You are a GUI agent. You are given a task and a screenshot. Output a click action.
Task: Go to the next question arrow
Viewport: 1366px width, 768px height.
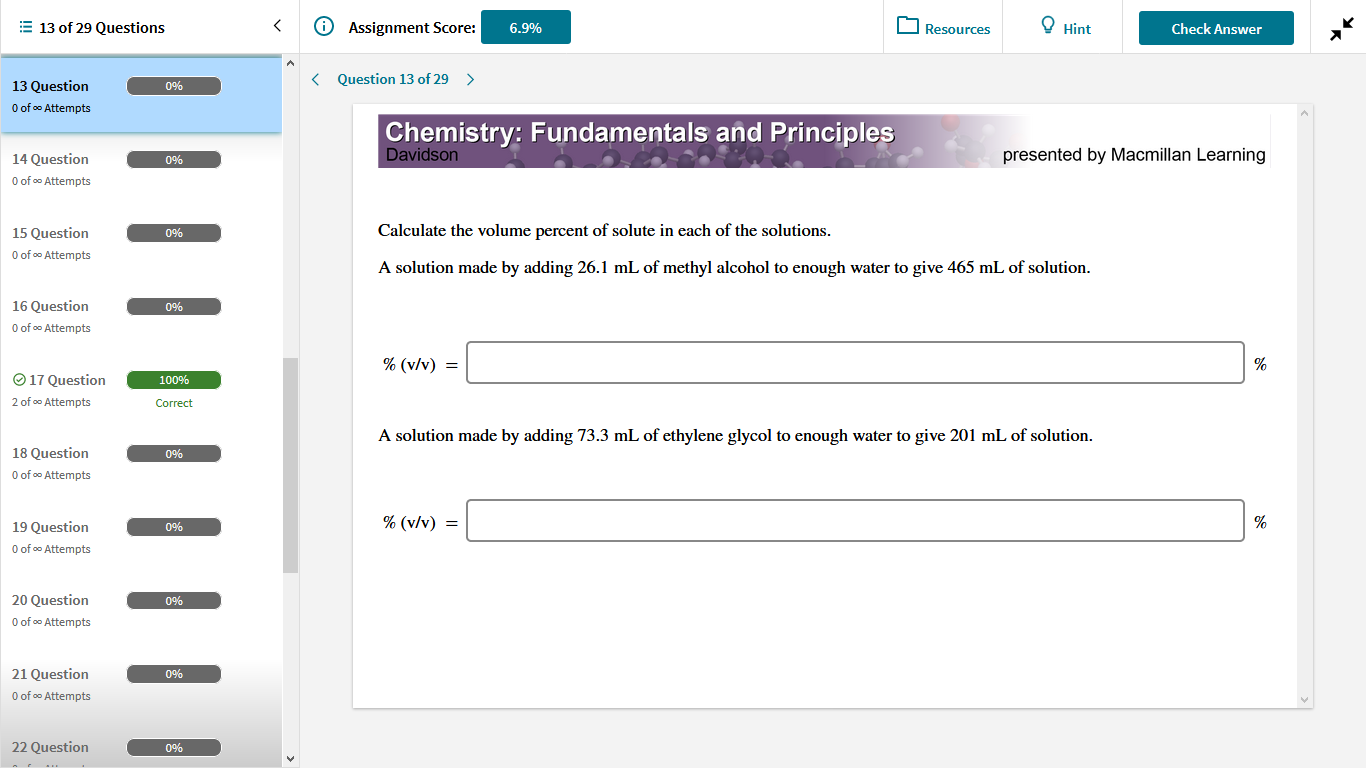[x=471, y=79]
